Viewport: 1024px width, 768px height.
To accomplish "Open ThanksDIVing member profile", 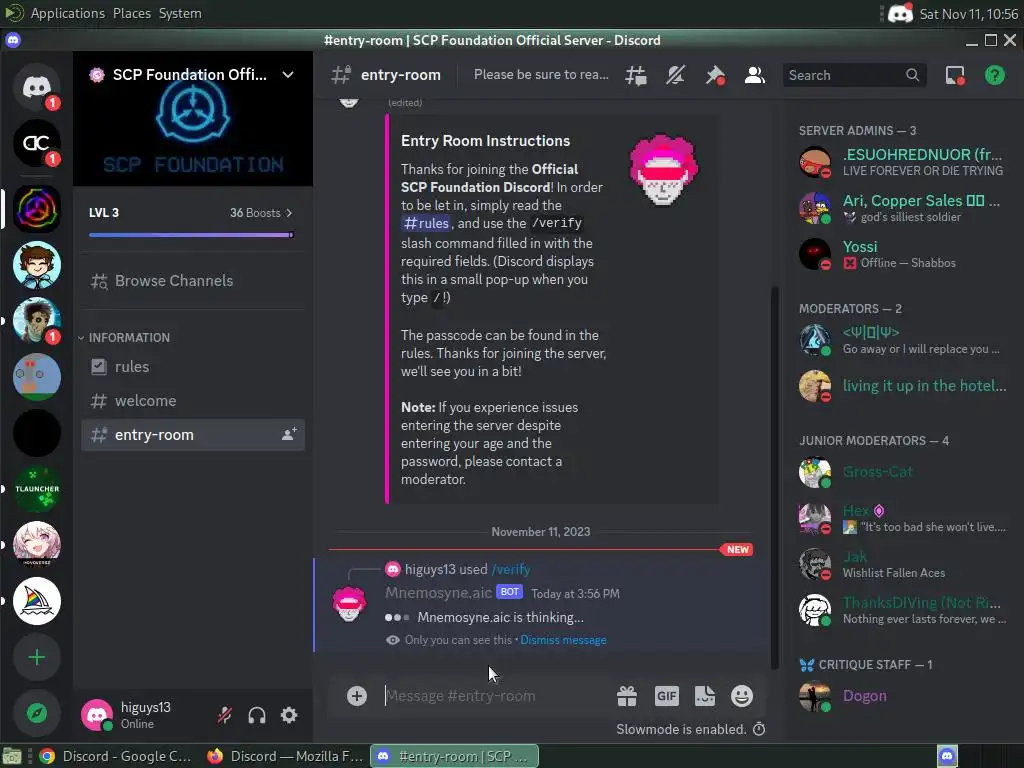I will tap(902, 611).
